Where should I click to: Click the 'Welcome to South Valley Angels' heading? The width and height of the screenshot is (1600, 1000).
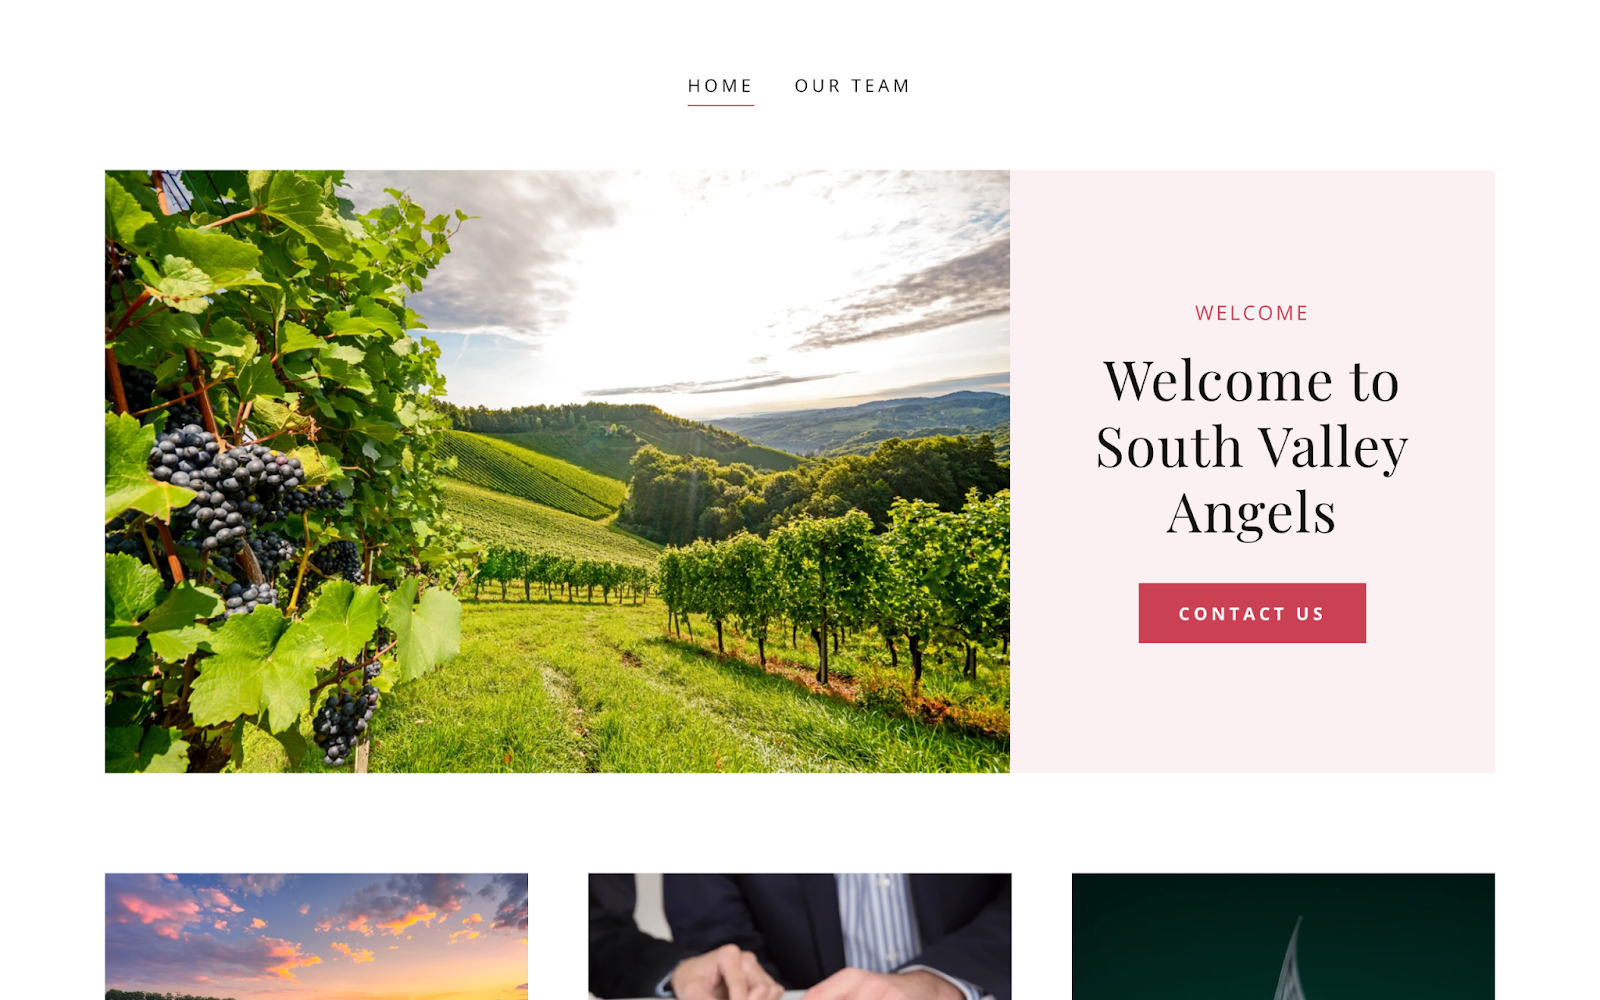tap(1251, 447)
